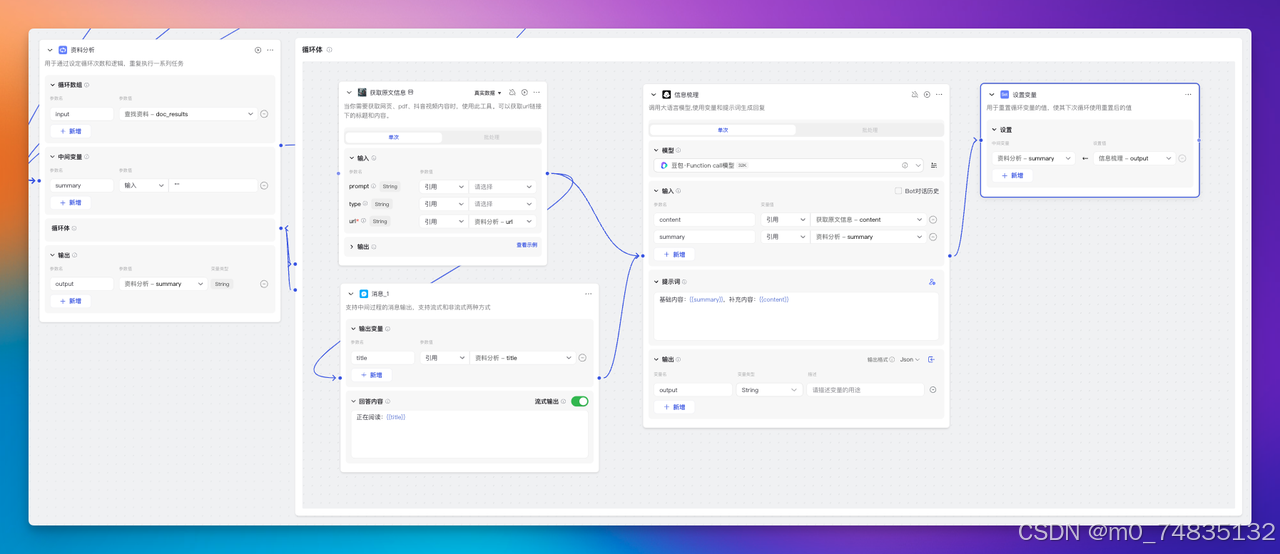
Task: Open the 获取原文信息 – content value dropdown
Action: point(868,219)
